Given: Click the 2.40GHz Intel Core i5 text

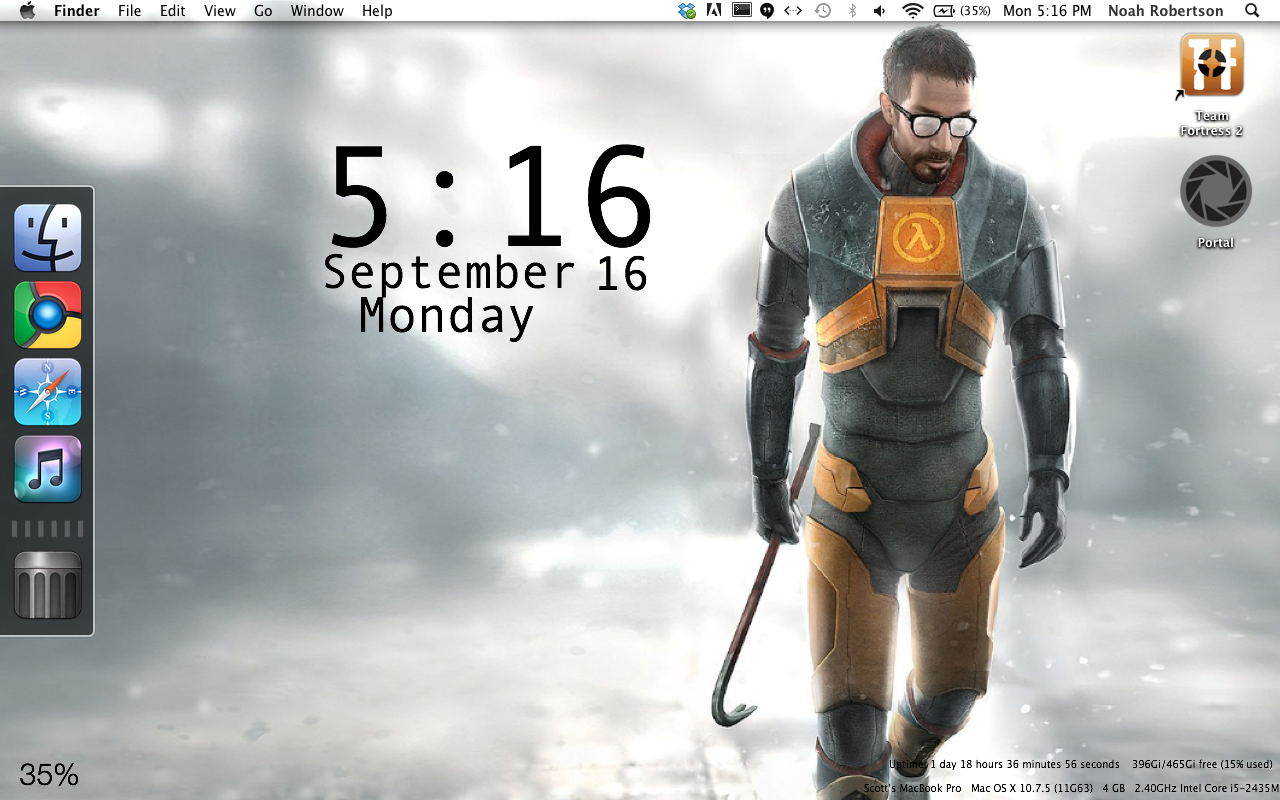Looking at the screenshot, I should tap(1207, 789).
